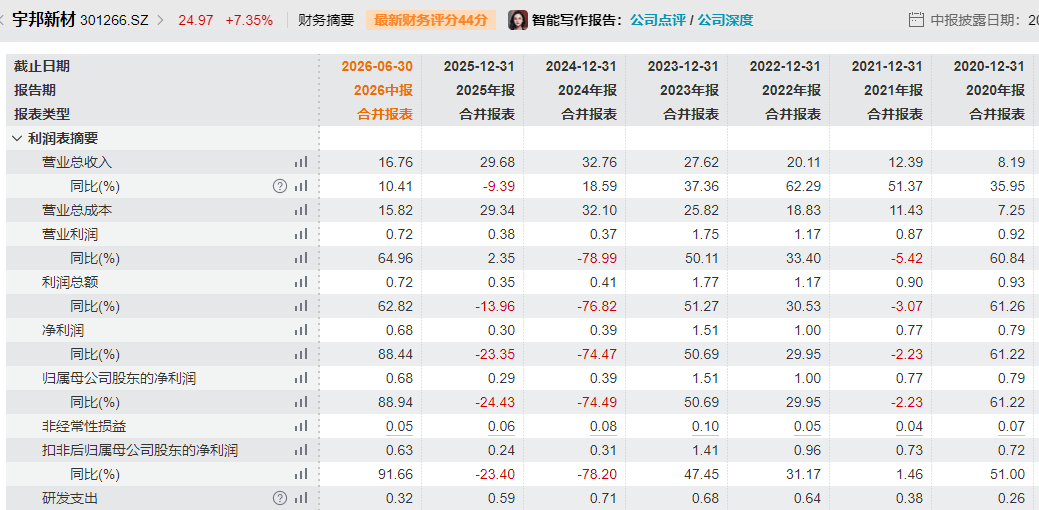
Task: Select the 财务摘要 tab label
Action: pos(326,20)
